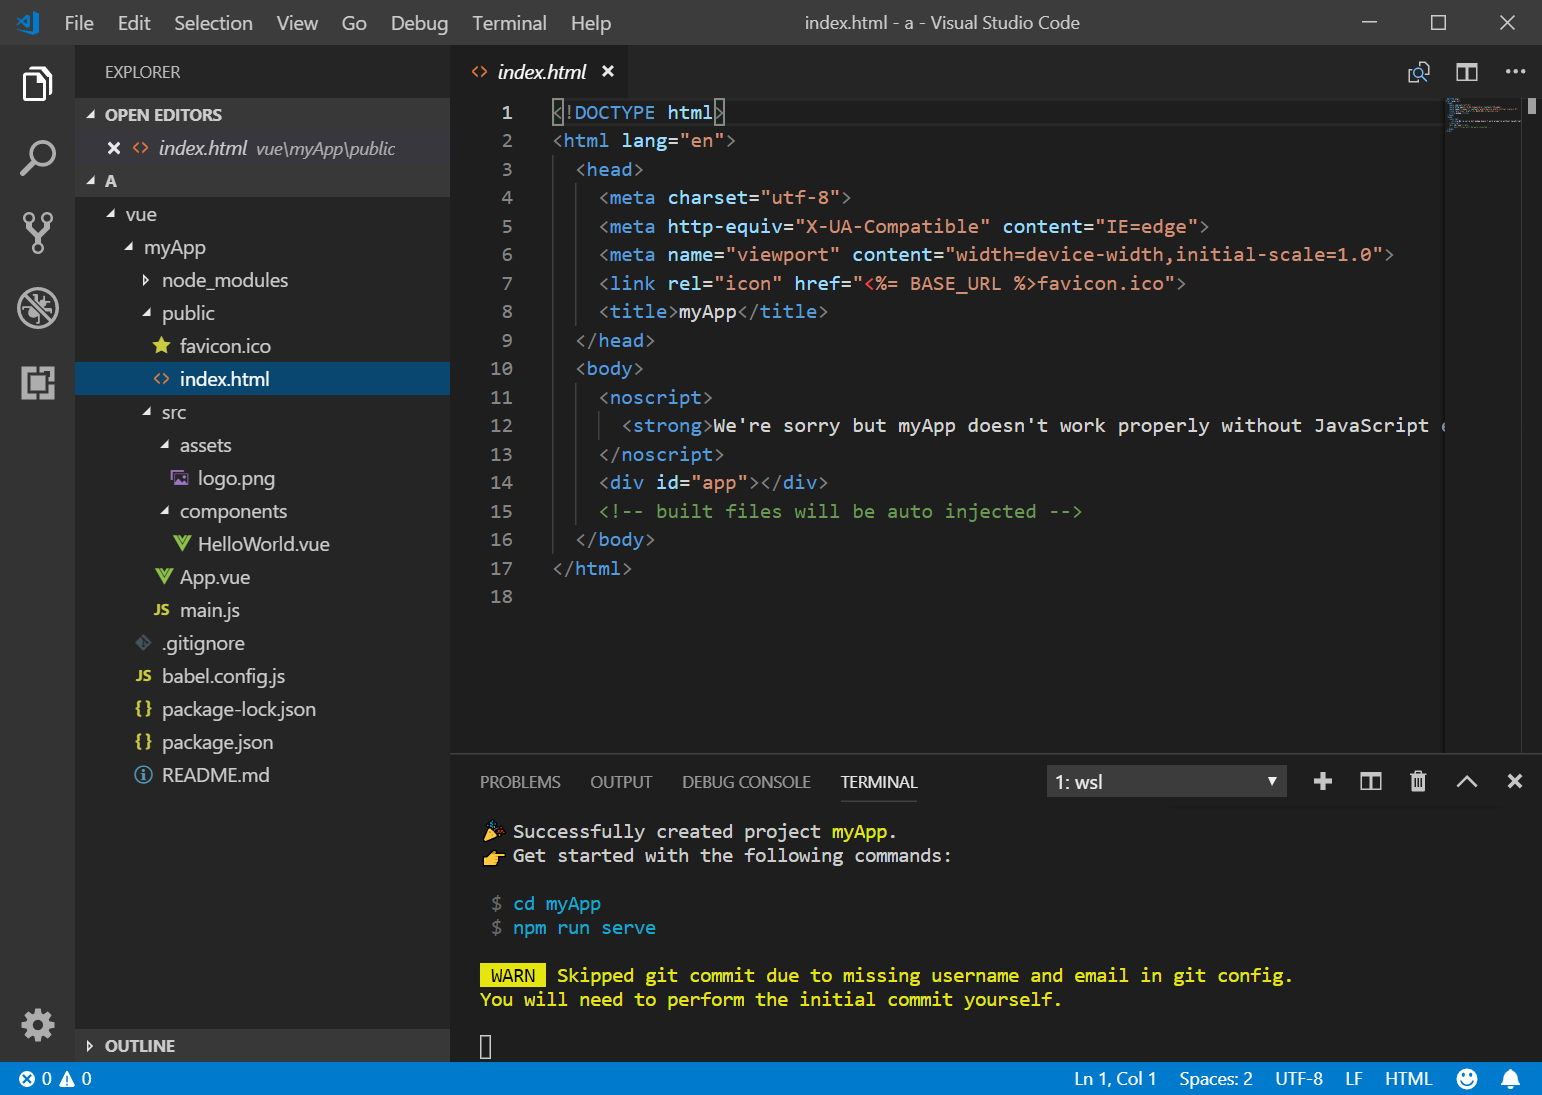Open the Source Control view
1542x1095 pixels.
37,232
